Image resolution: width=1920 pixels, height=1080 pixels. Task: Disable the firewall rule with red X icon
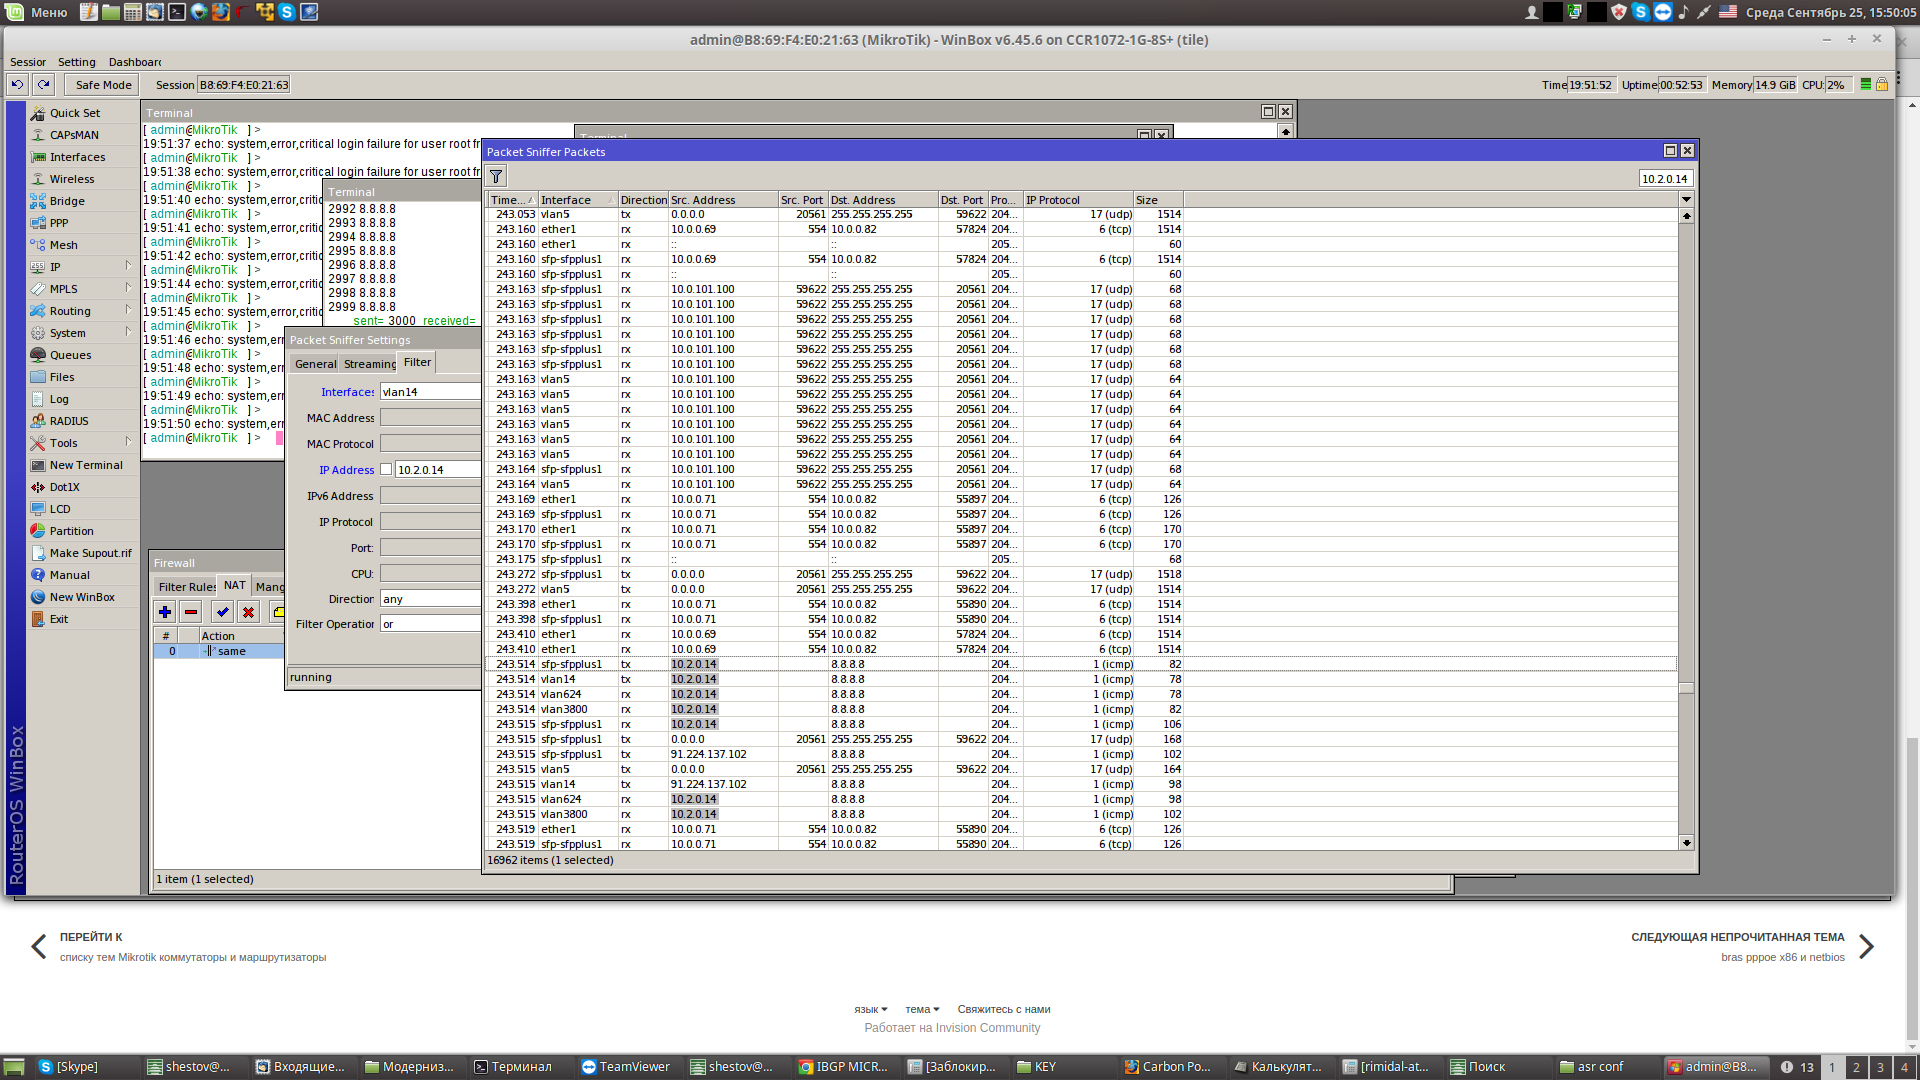tap(249, 612)
